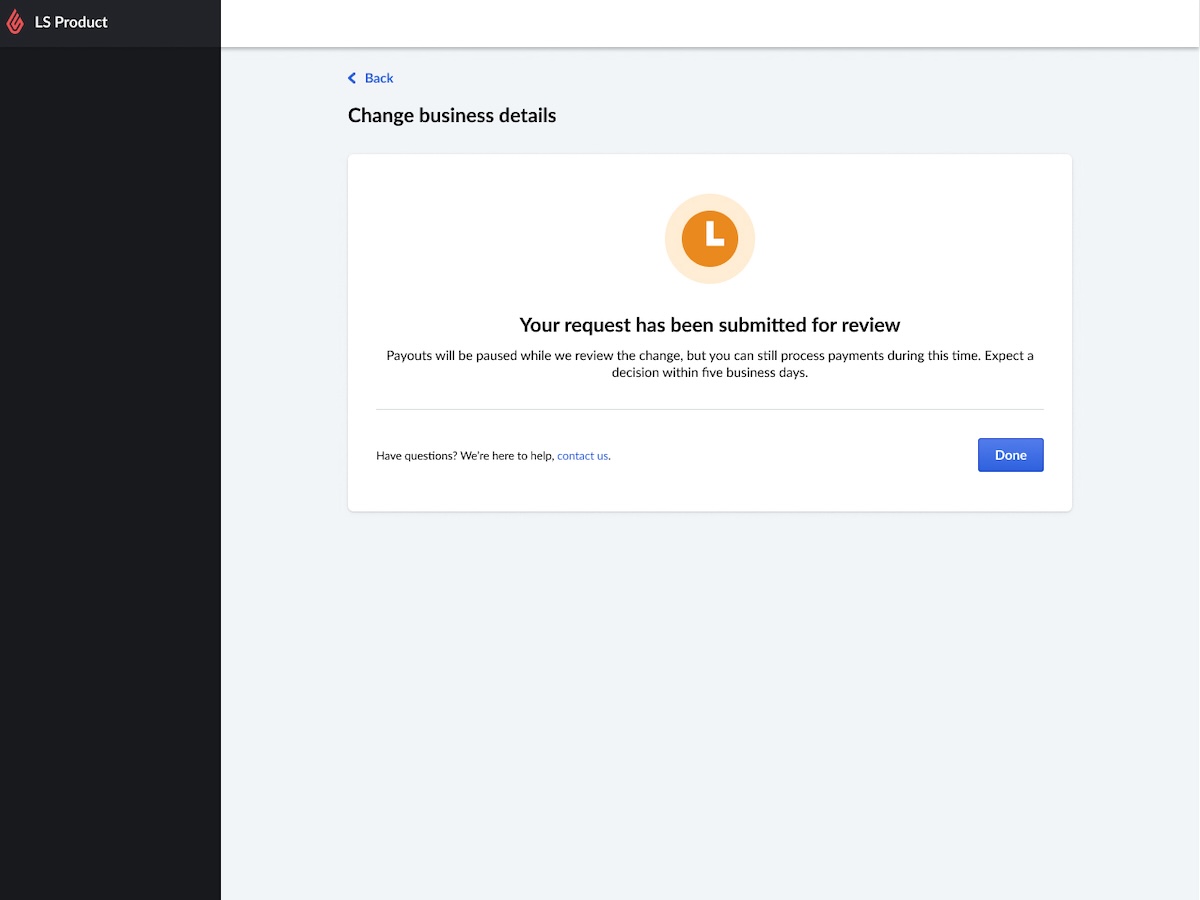Click the horizontal divider above Done
1200x900 pixels.
[710, 409]
